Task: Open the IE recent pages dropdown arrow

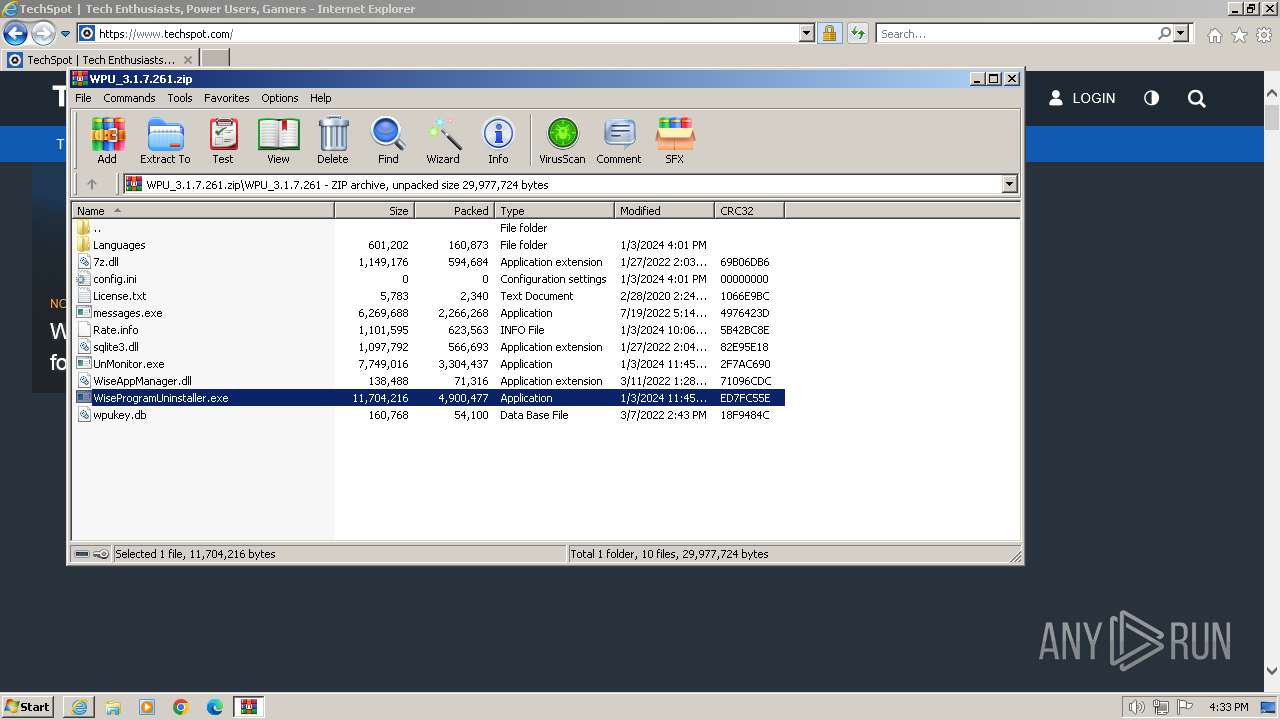Action: coord(66,33)
